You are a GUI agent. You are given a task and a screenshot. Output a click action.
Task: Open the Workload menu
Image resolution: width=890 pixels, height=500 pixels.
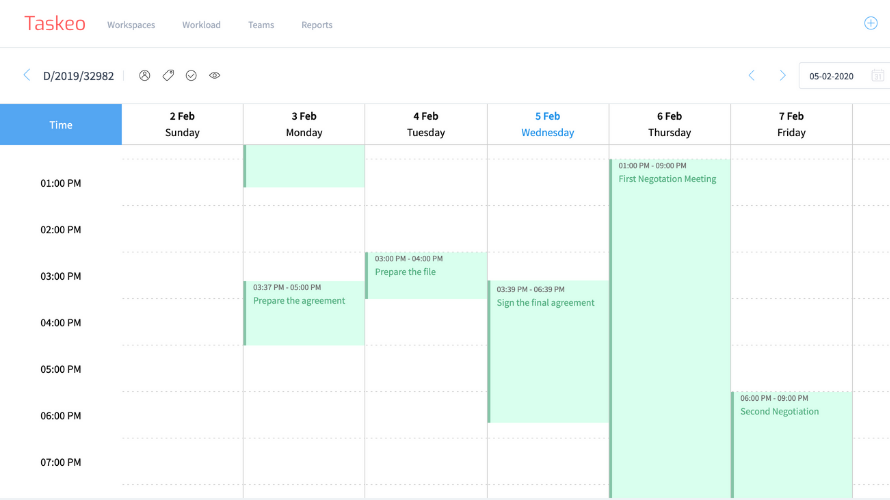[201, 25]
